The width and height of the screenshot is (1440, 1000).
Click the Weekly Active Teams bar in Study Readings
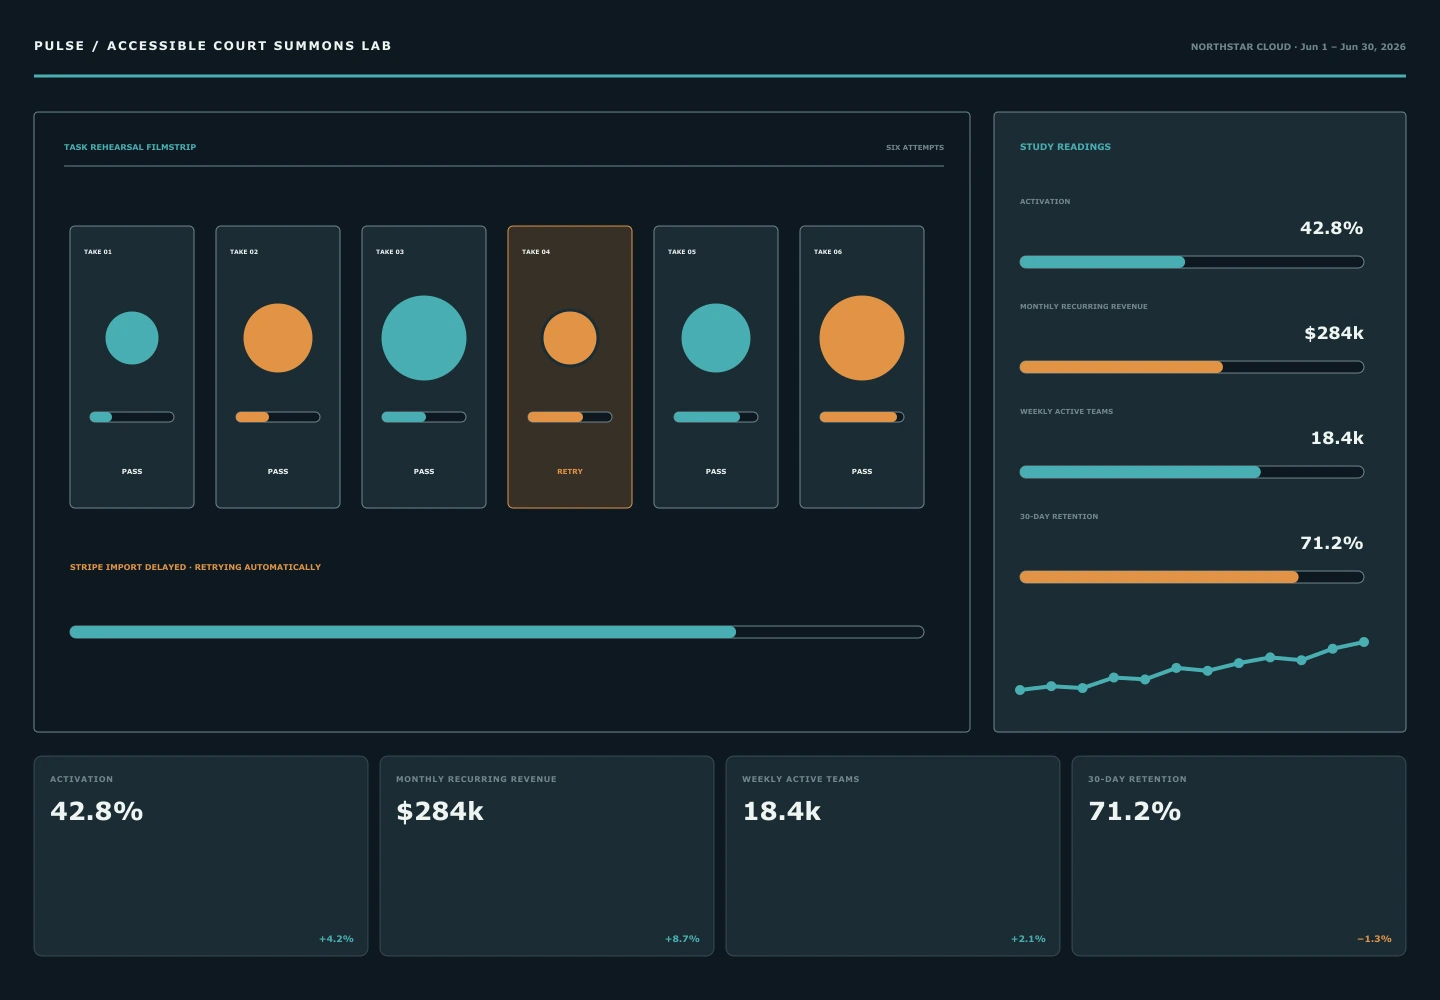pos(1192,472)
